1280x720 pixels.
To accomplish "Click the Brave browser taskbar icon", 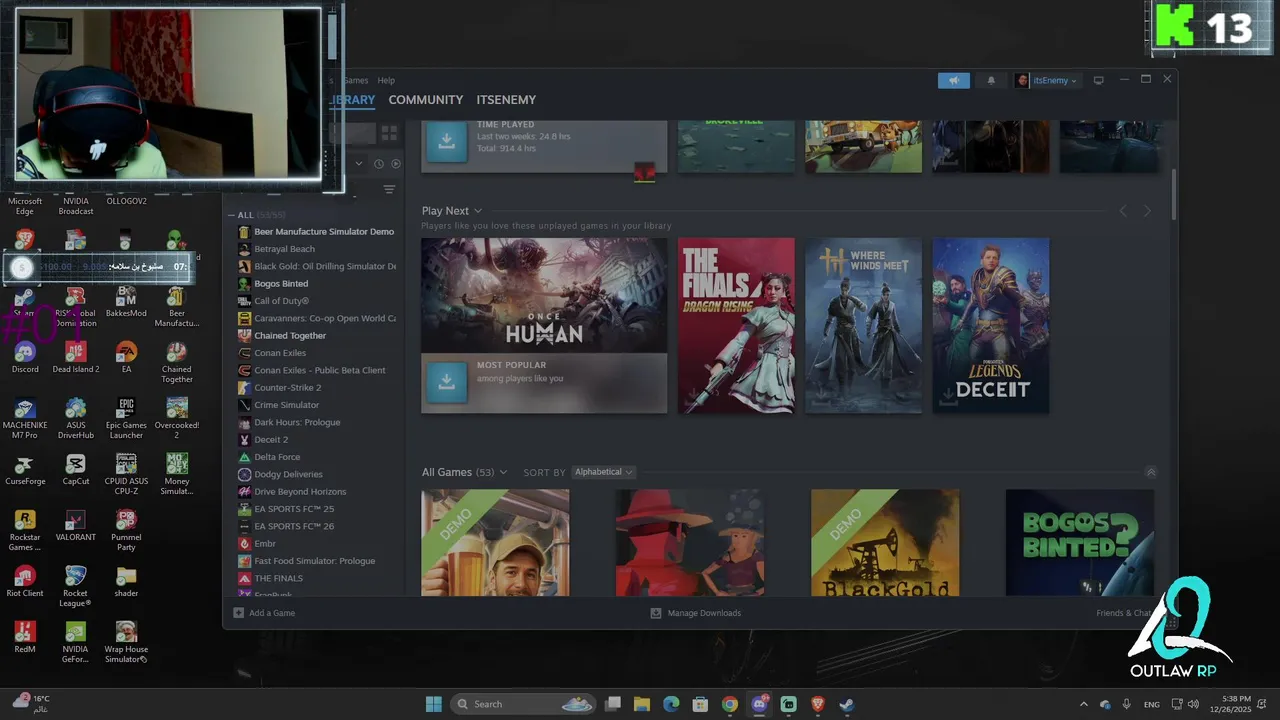I will coord(817,704).
